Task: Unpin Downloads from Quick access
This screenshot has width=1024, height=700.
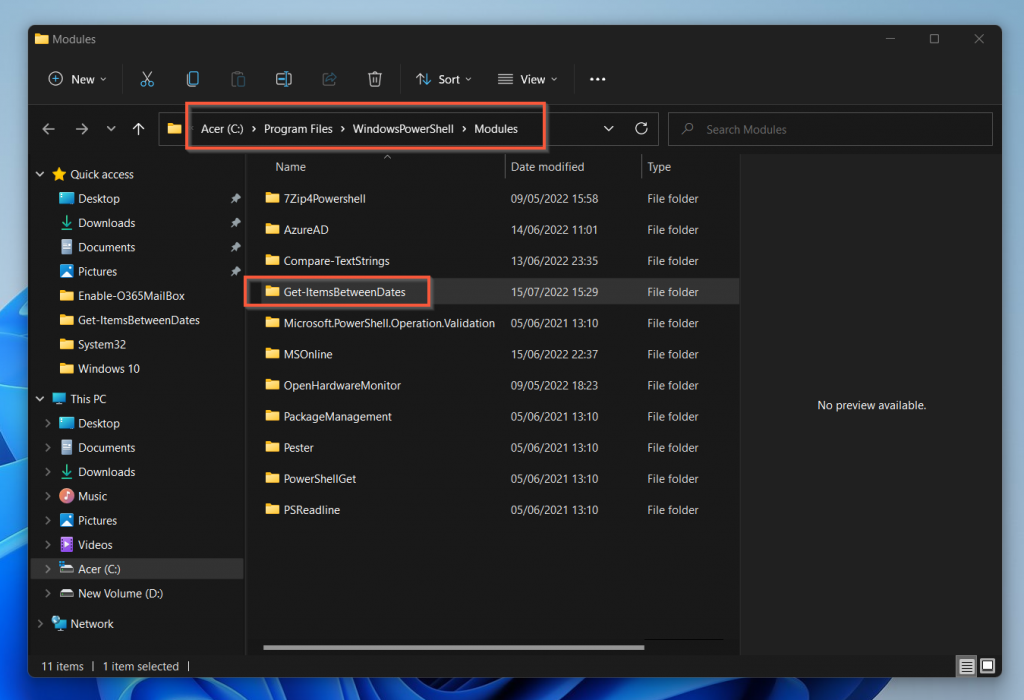Action: [236, 223]
